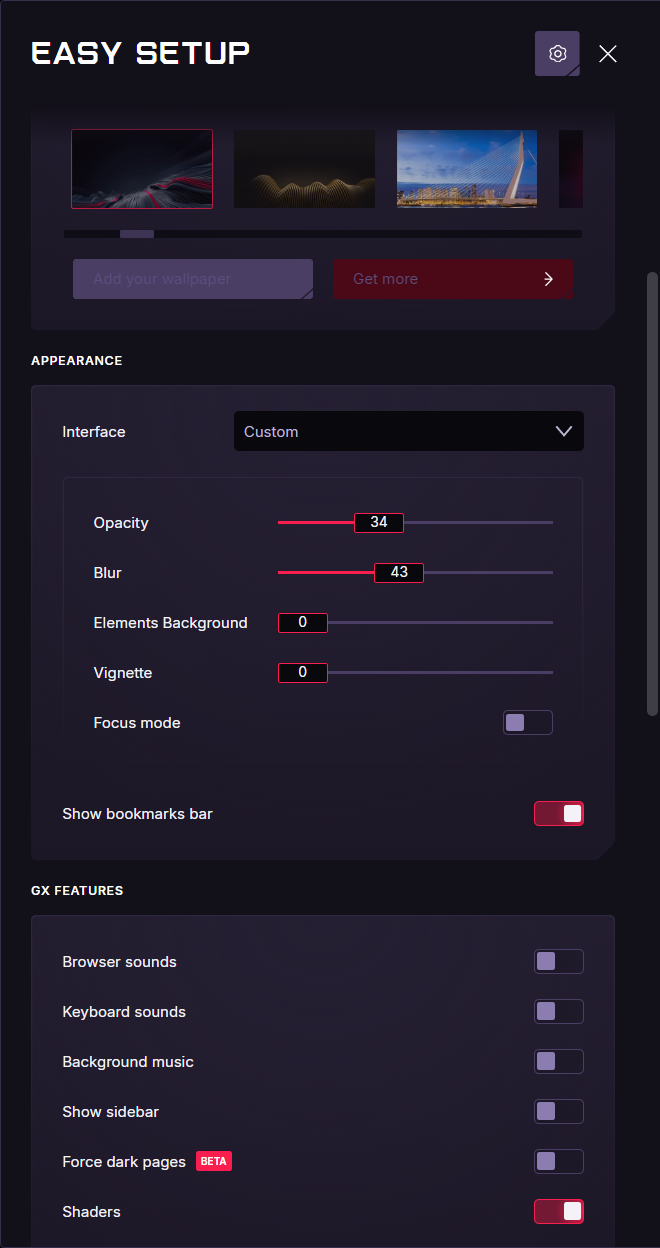
Task: Click the wallpaper horizontal scrollbar thumb
Action: [x=137, y=234]
